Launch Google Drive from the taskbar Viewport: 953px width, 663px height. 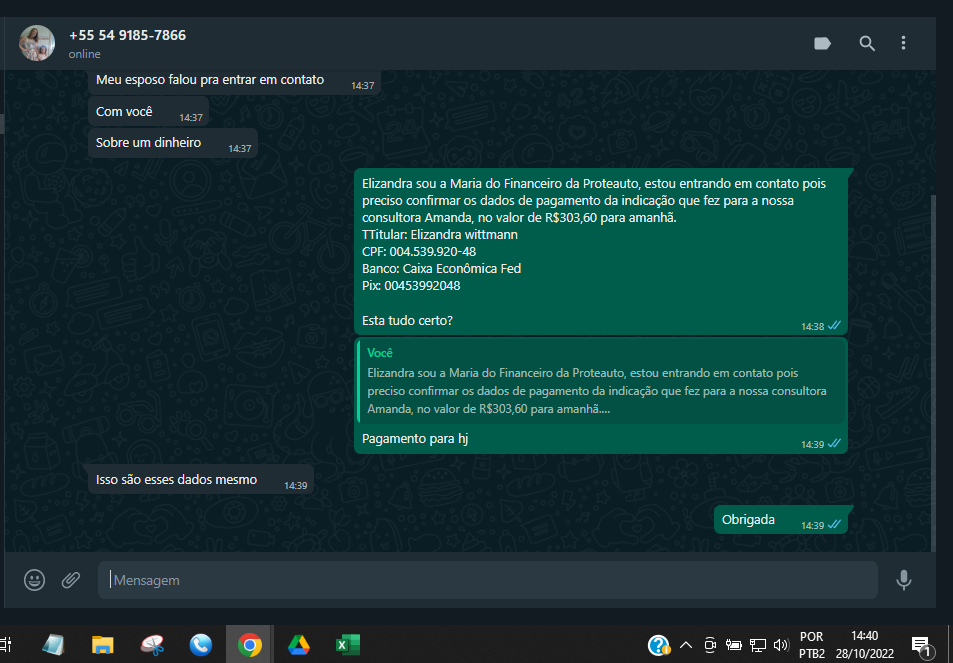coord(298,645)
